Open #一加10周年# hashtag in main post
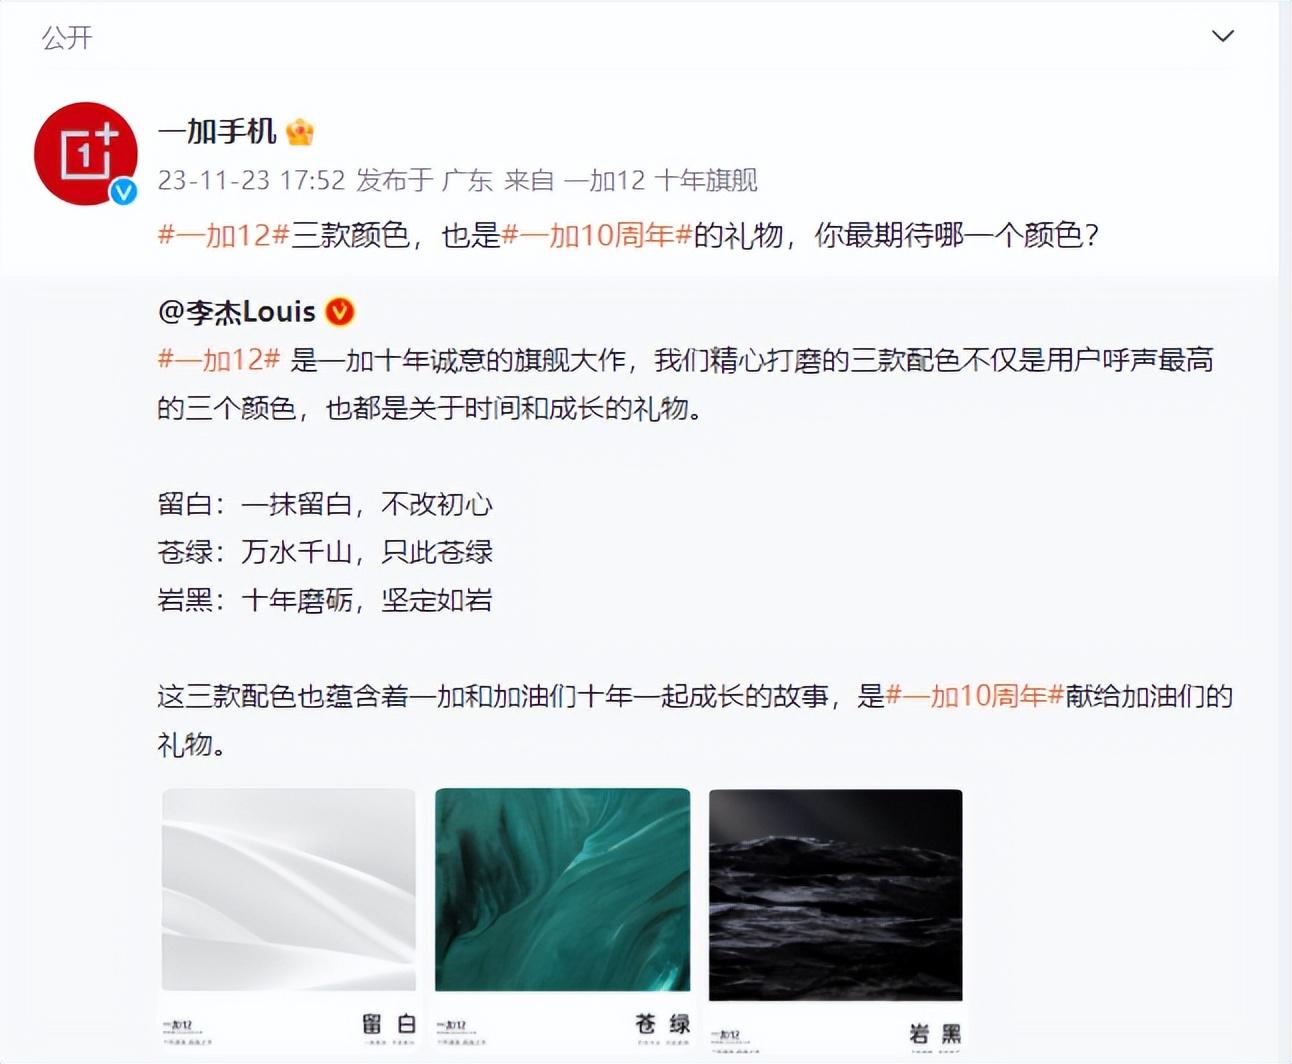Image resolution: width=1292 pixels, height=1064 pixels. (x=597, y=235)
